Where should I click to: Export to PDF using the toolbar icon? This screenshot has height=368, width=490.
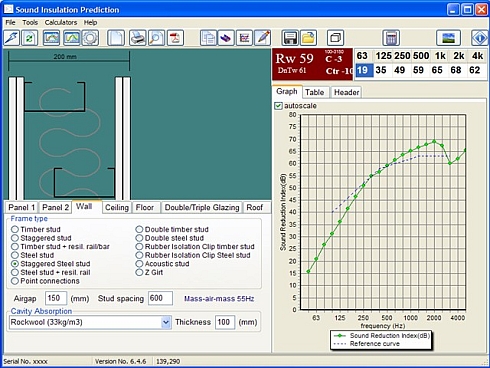(x=175, y=38)
